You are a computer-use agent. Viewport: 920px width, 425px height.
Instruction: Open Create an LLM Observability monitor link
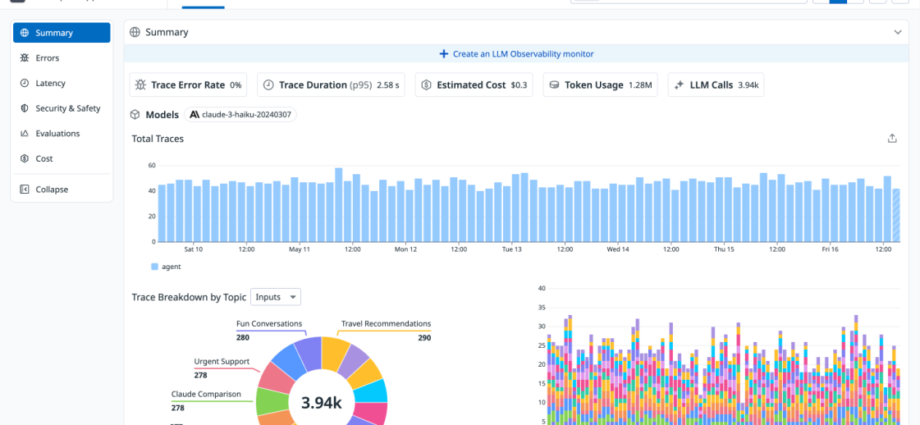tap(517, 54)
